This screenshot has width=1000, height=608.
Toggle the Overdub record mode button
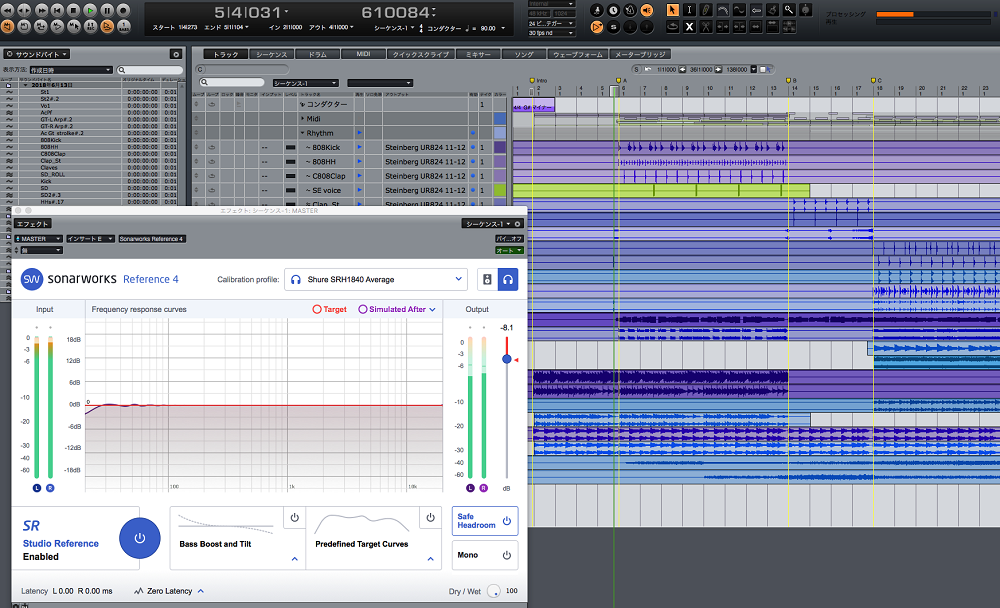pyautogui.click(x=107, y=27)
